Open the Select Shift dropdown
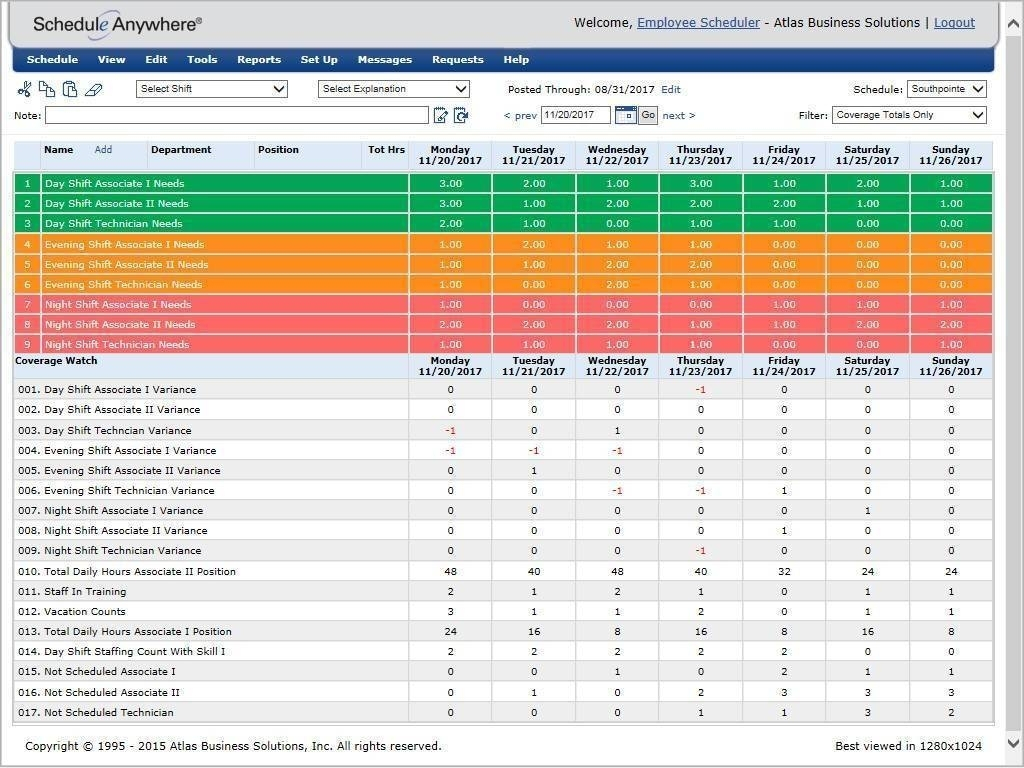The width and height of the screenshot is (1024, 768). point(212,89)
